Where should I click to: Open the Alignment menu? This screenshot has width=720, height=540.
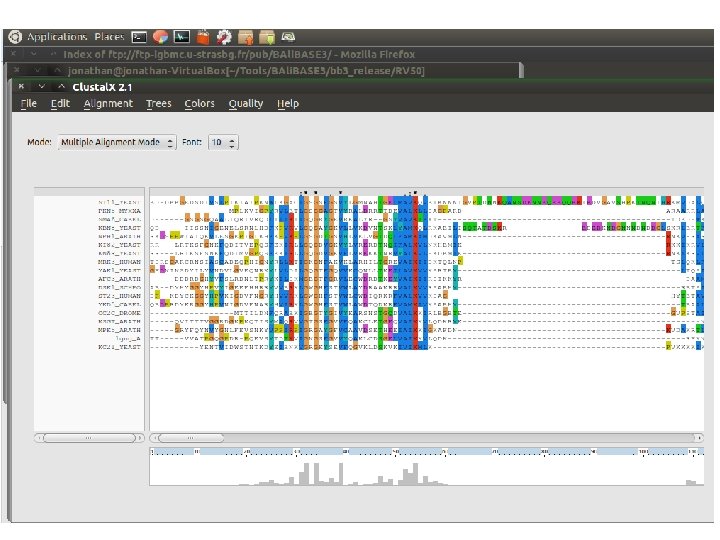[x=108, y=104]
